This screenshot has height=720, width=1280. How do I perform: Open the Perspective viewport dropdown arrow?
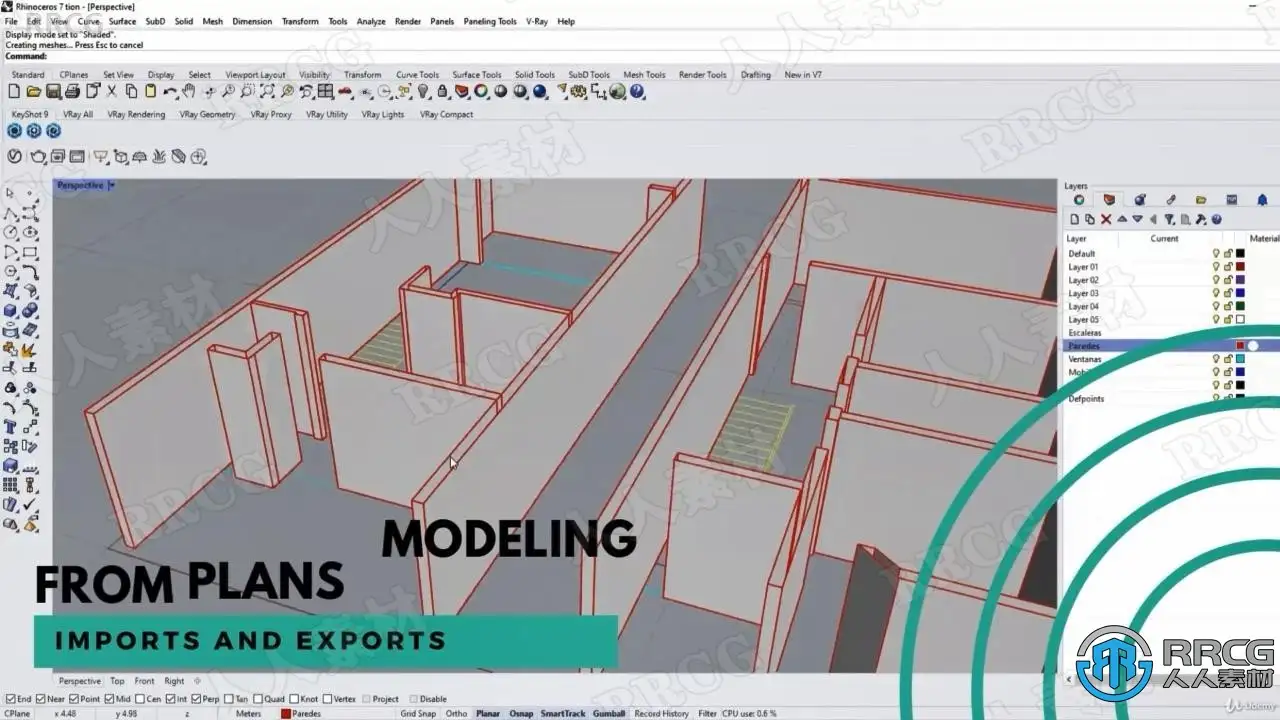click(111, 185)
